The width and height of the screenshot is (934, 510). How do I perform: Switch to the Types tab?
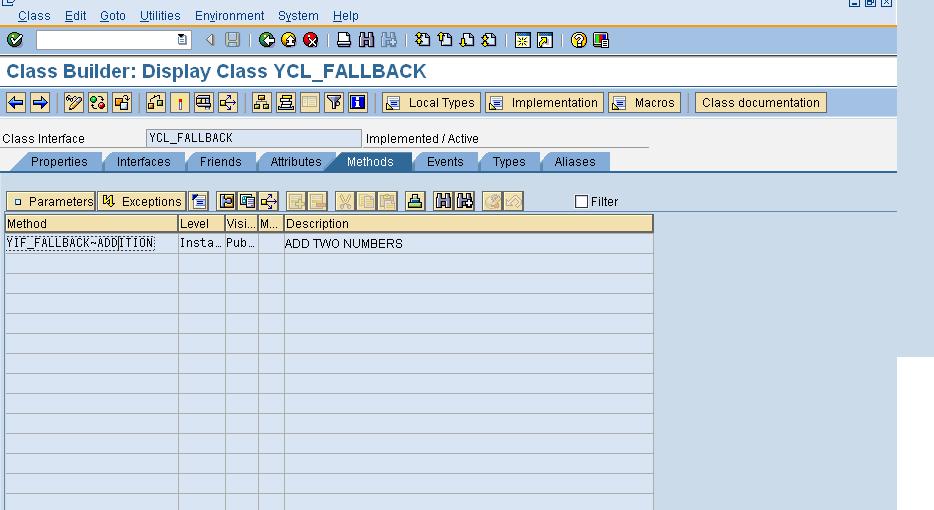click(509, 161)
